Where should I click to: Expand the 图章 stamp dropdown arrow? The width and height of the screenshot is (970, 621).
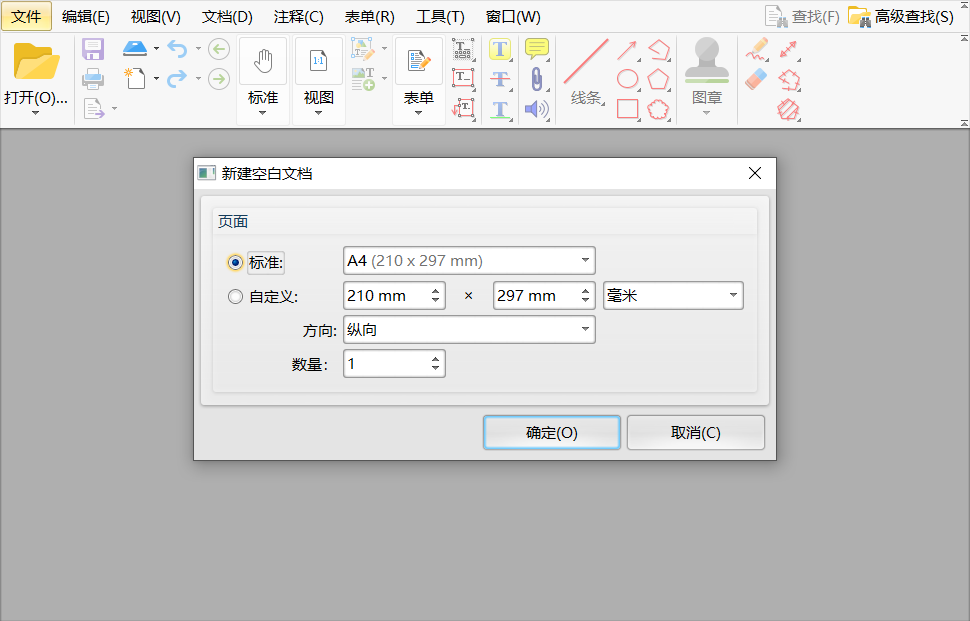706,113
